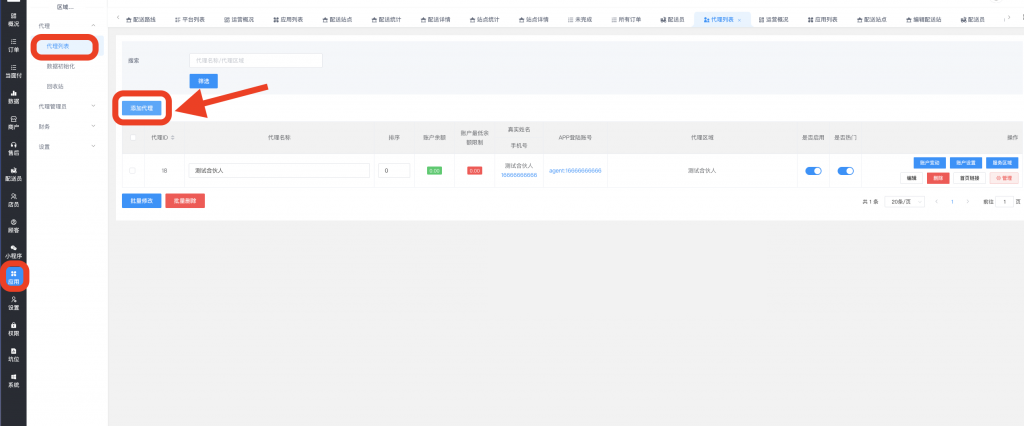Check the select-all checkbox in table header
The width and height of the screenshot is (1024, 426).
(x=132, y=137)
